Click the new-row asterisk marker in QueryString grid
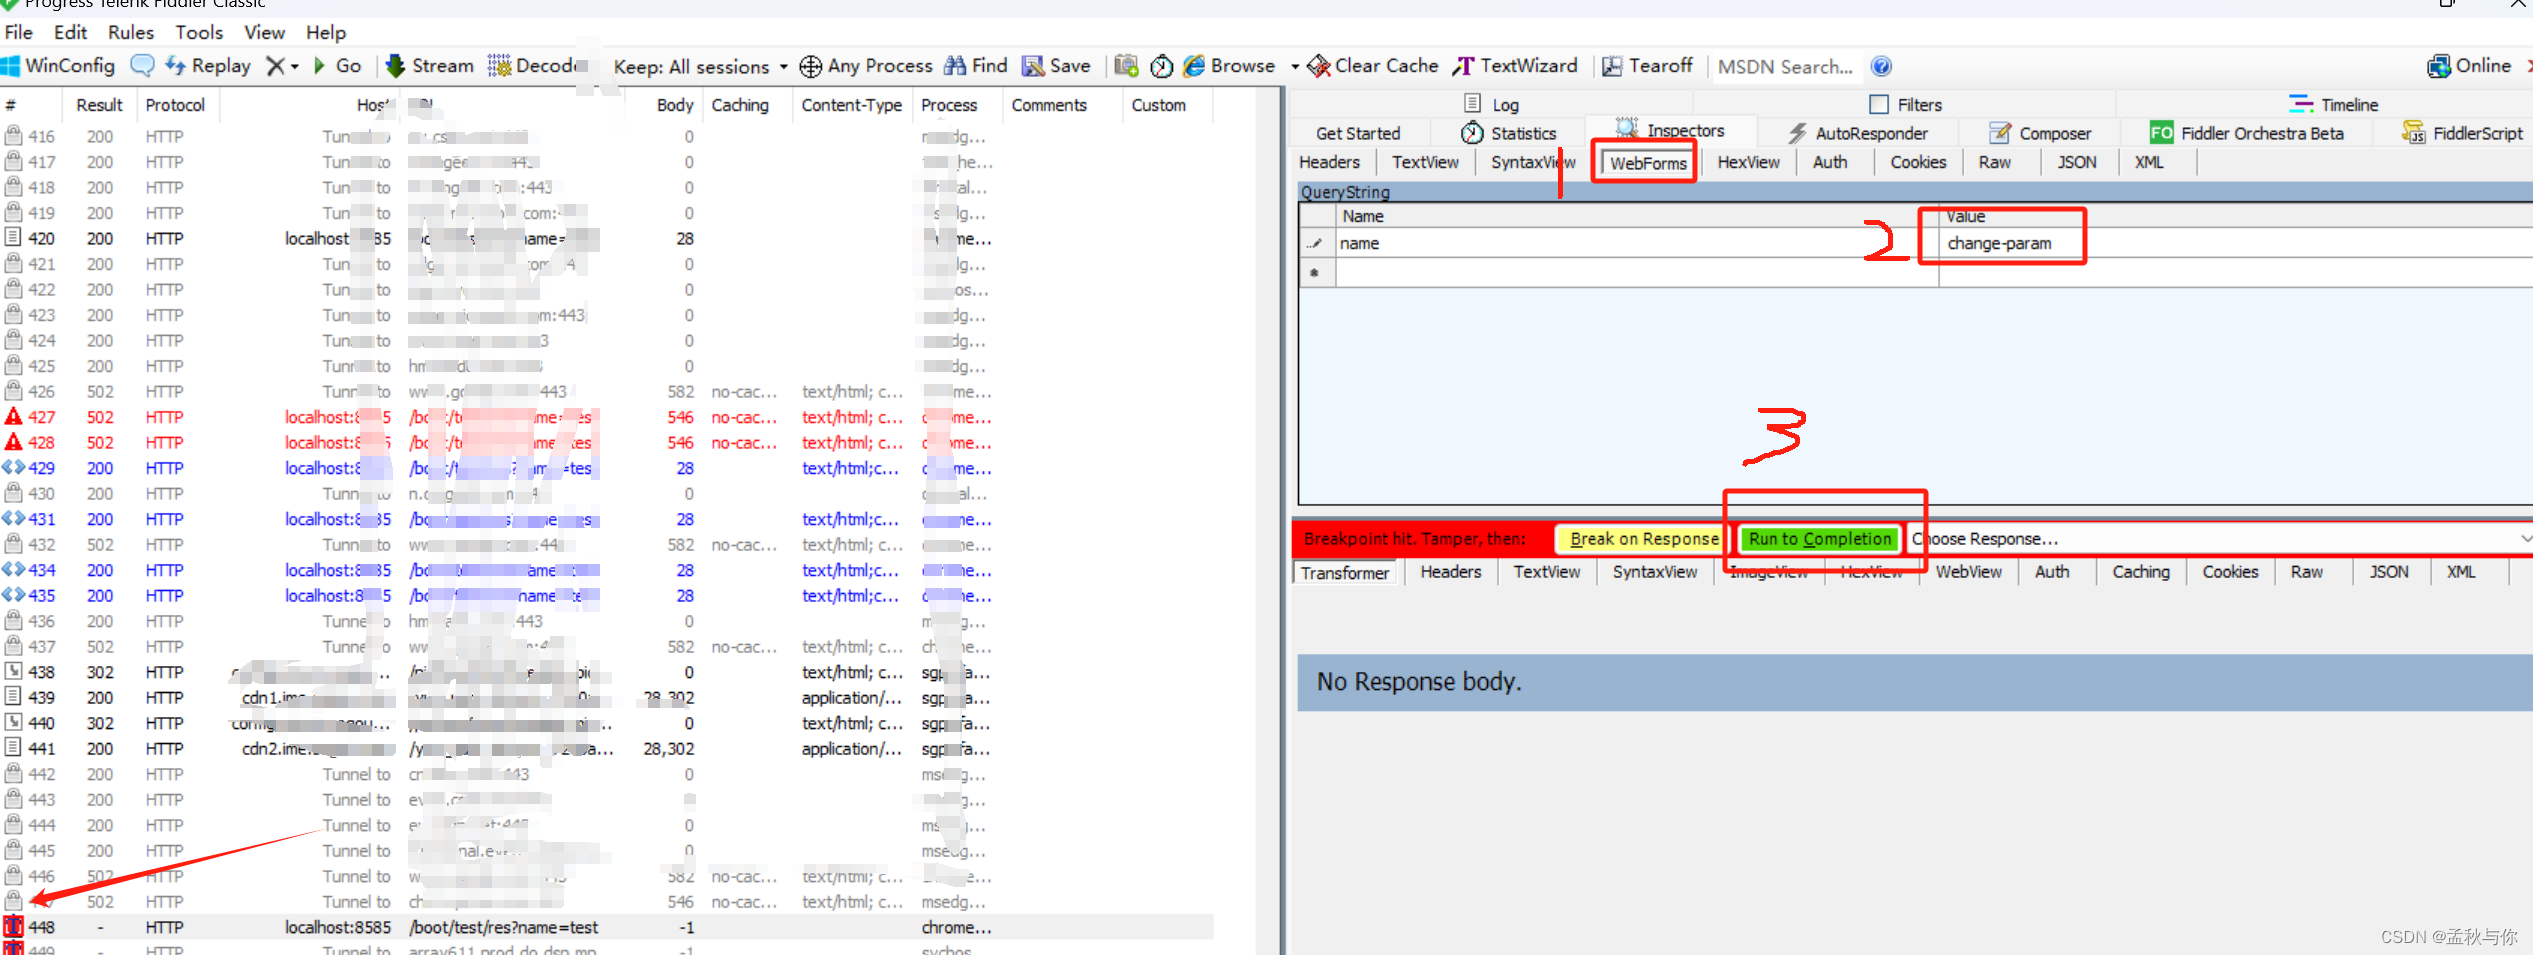 [1315, 272]
